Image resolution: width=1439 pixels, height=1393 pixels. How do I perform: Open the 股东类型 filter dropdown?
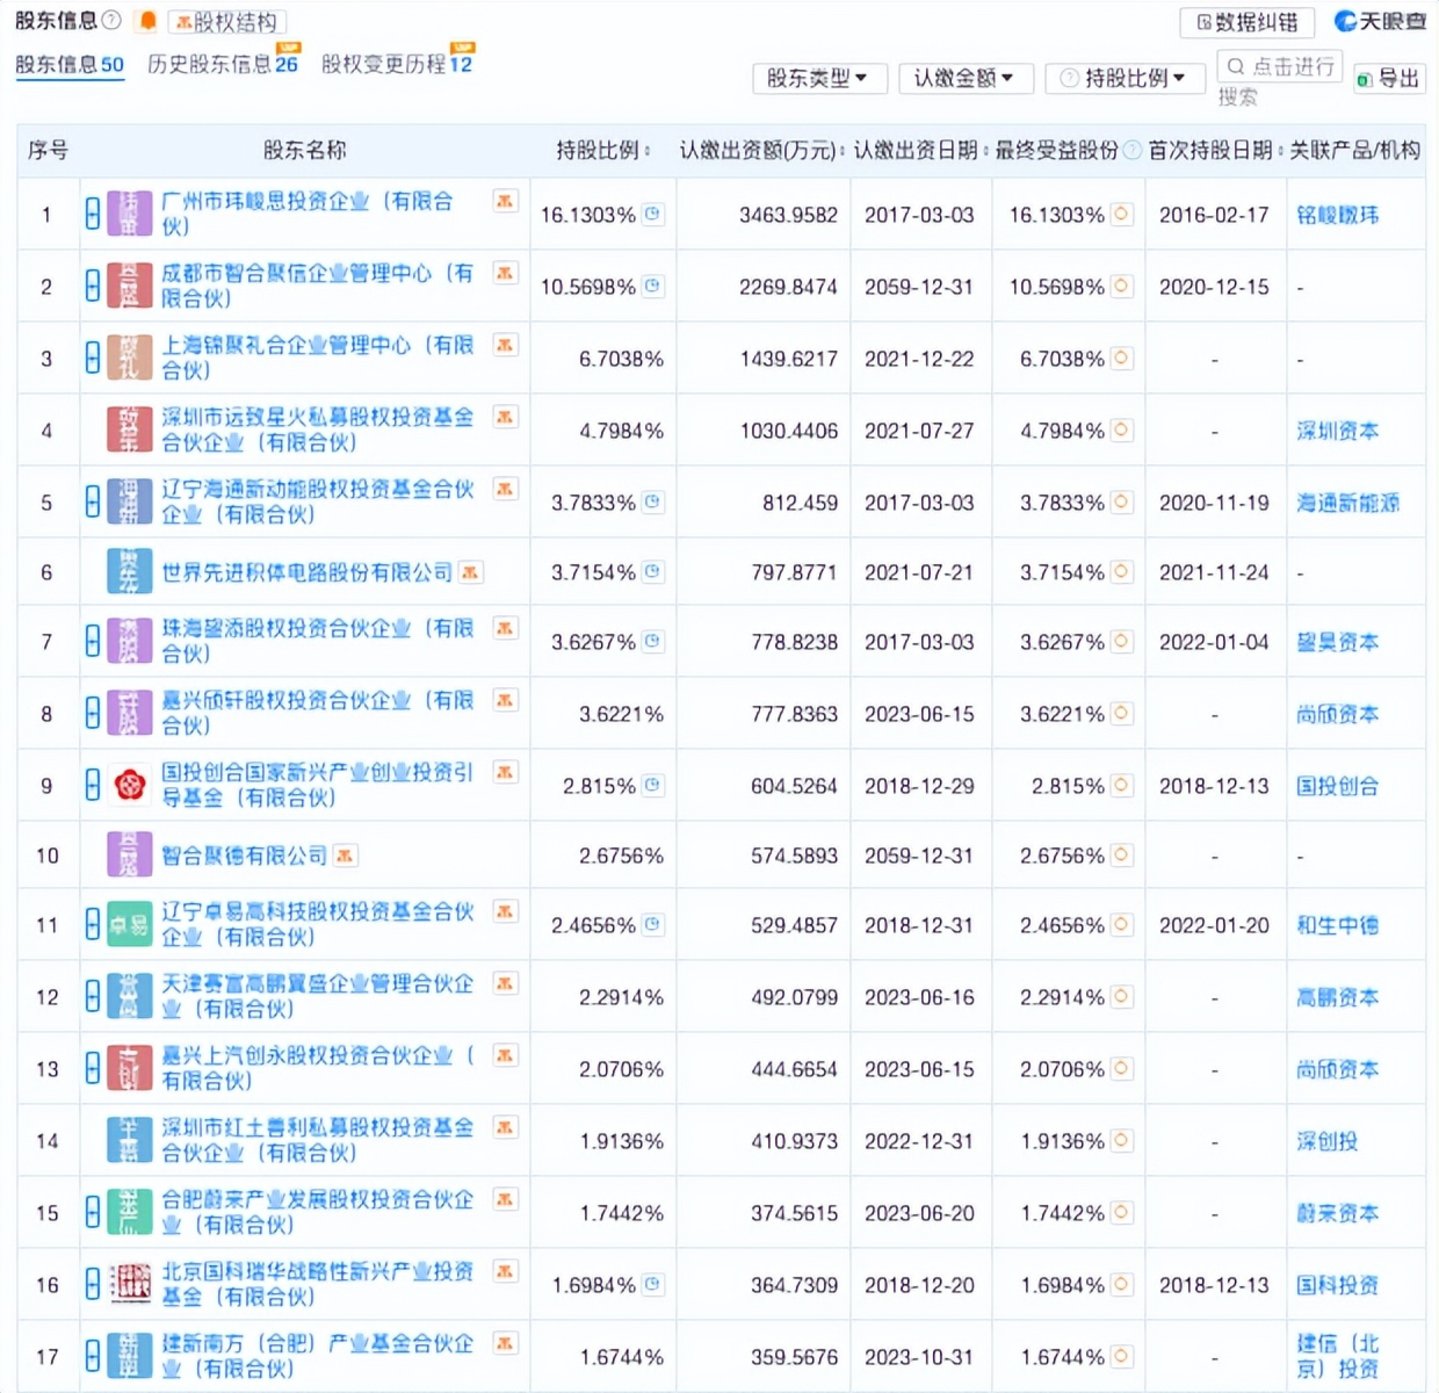click(x=818, y=78)
